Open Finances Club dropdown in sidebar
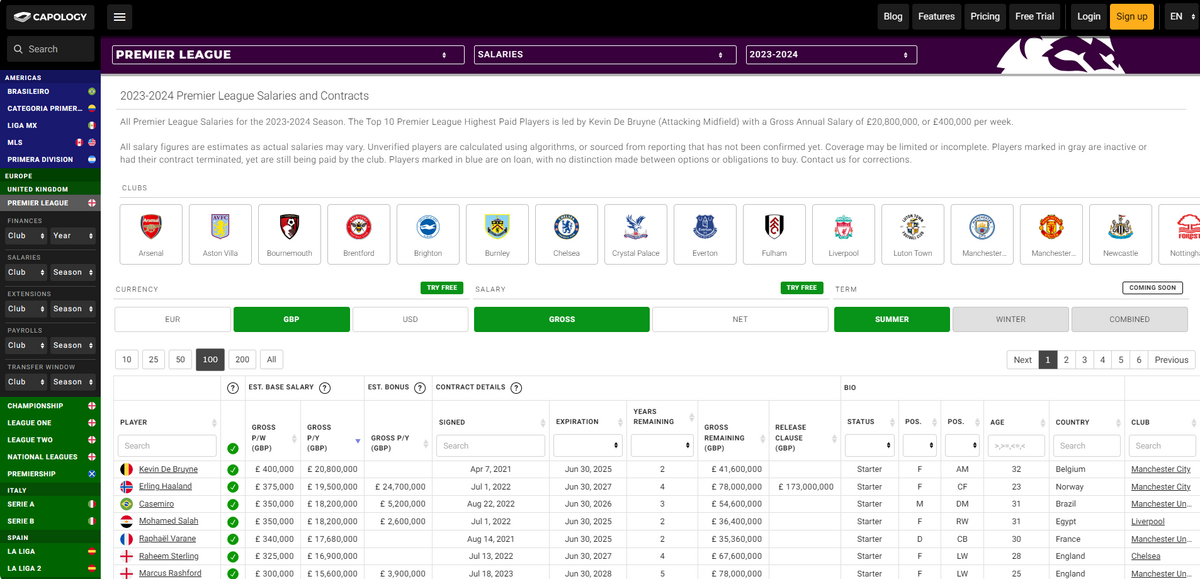Viewport: 1200px width, 579px height. click(x=26, y=236)
